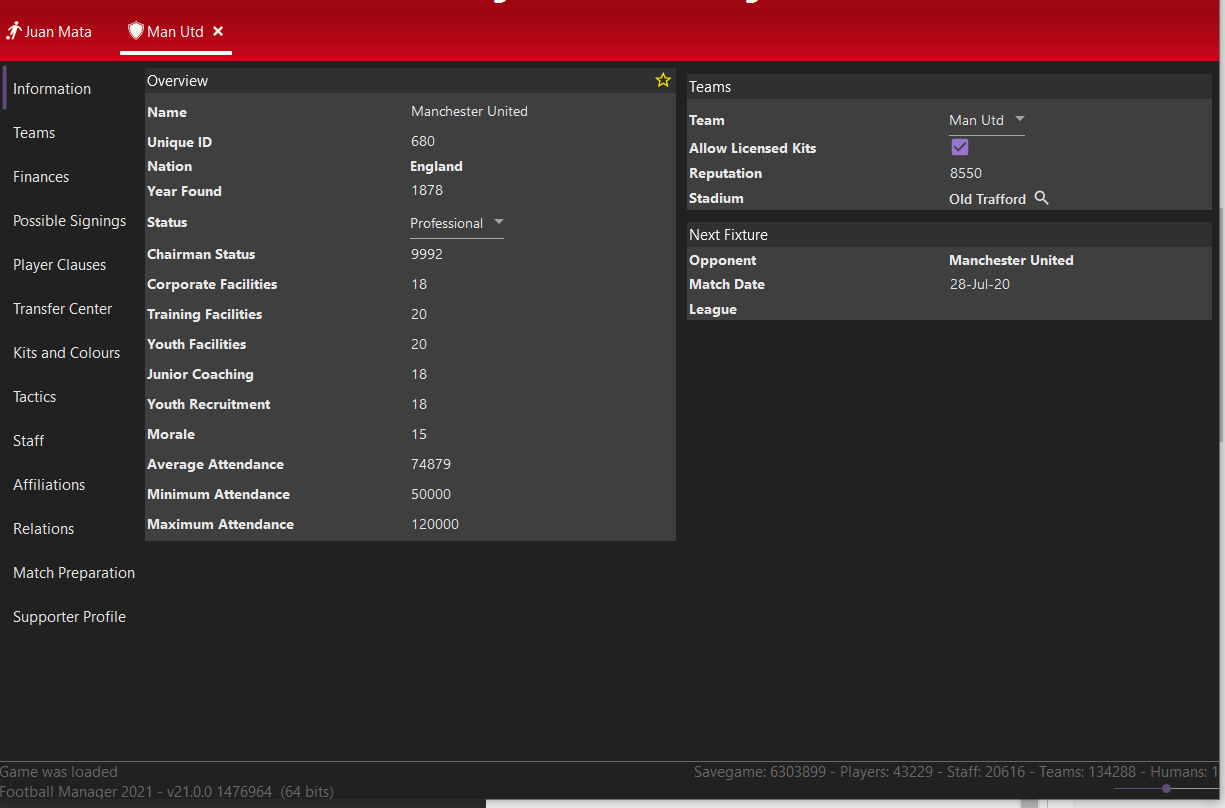
Task: Click the yellow favourite star in Overview
Action: click(663, 80)
